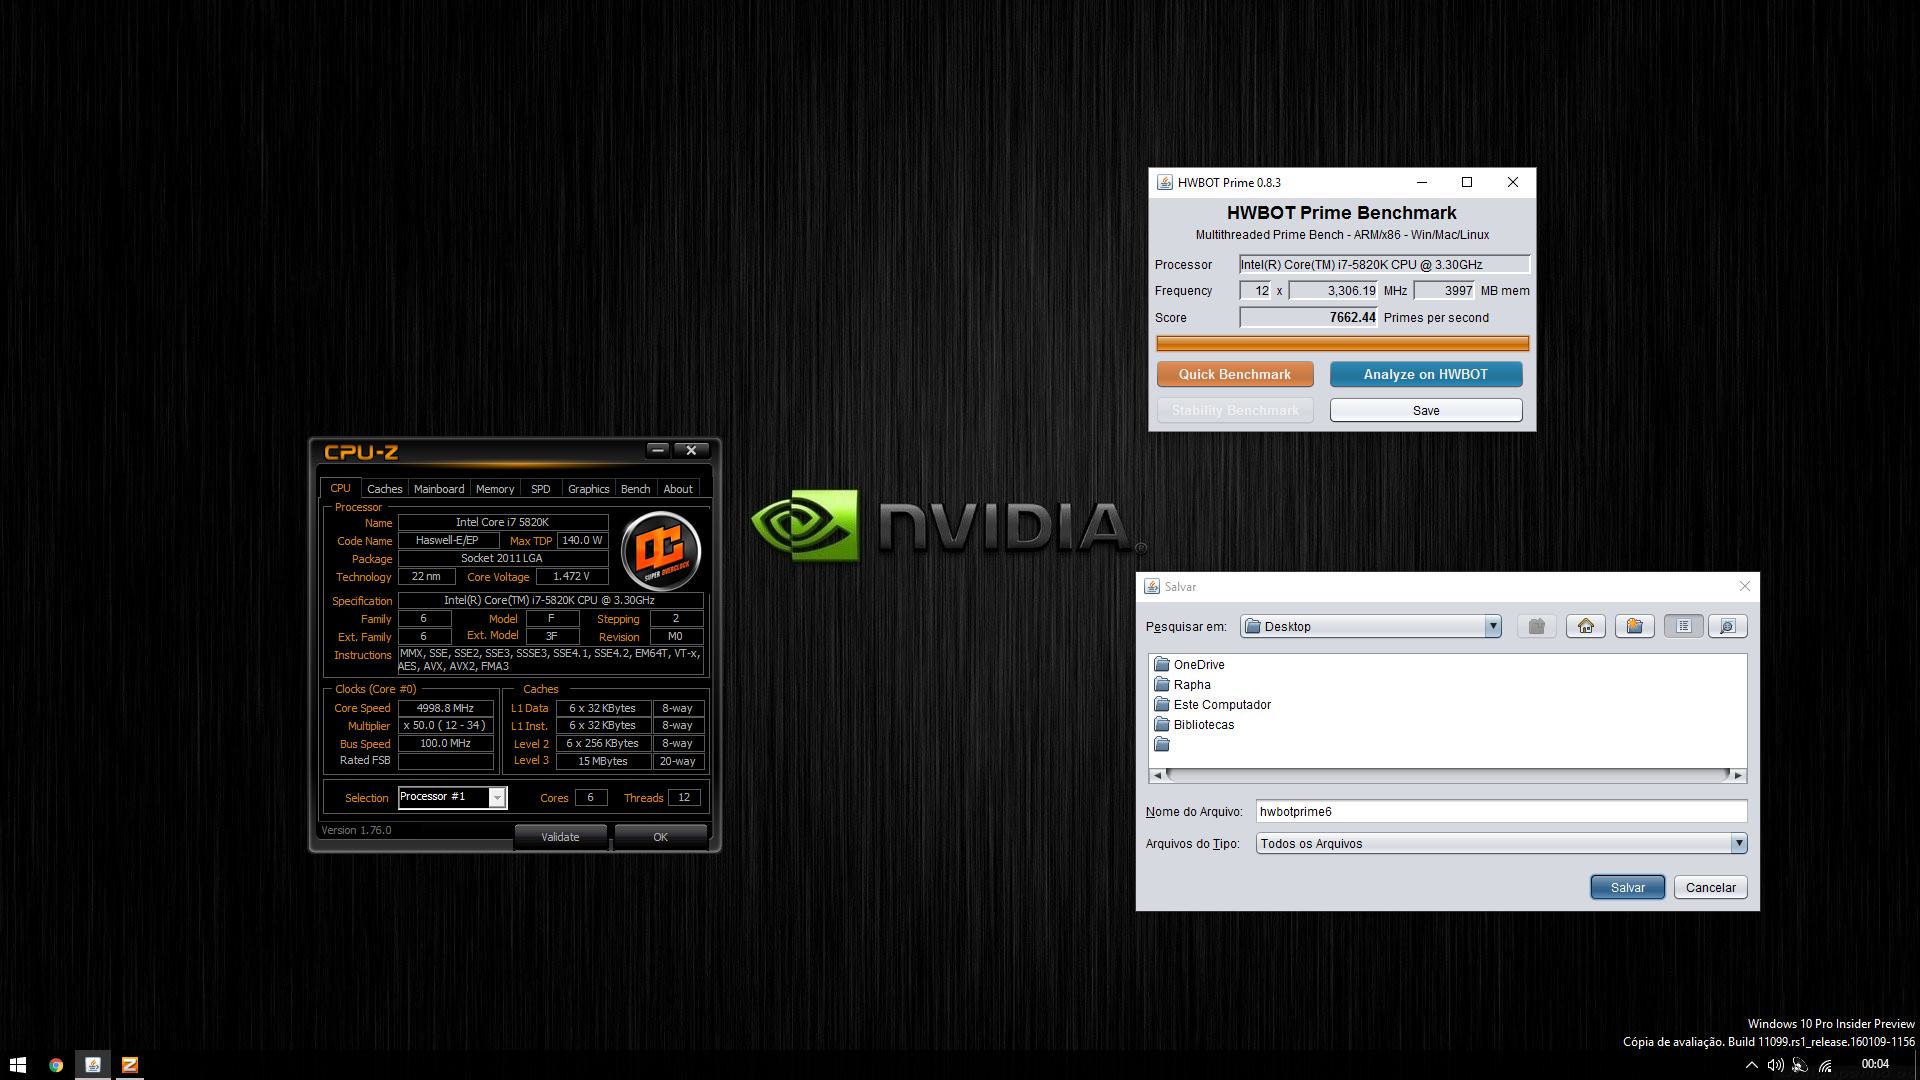Switch to list view in Salvar dialog

coord(1684,626)
